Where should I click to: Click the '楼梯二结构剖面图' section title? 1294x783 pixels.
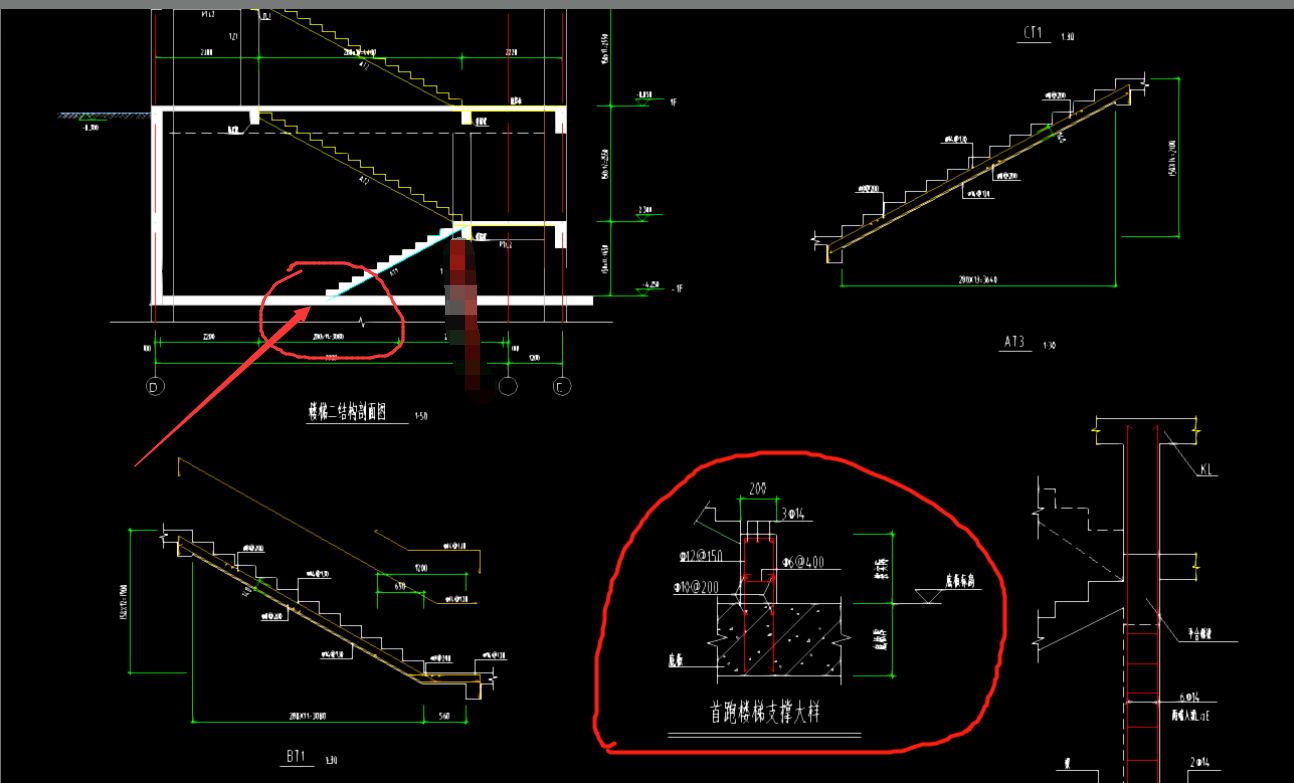pyautogui.click(x=347, y=411)
